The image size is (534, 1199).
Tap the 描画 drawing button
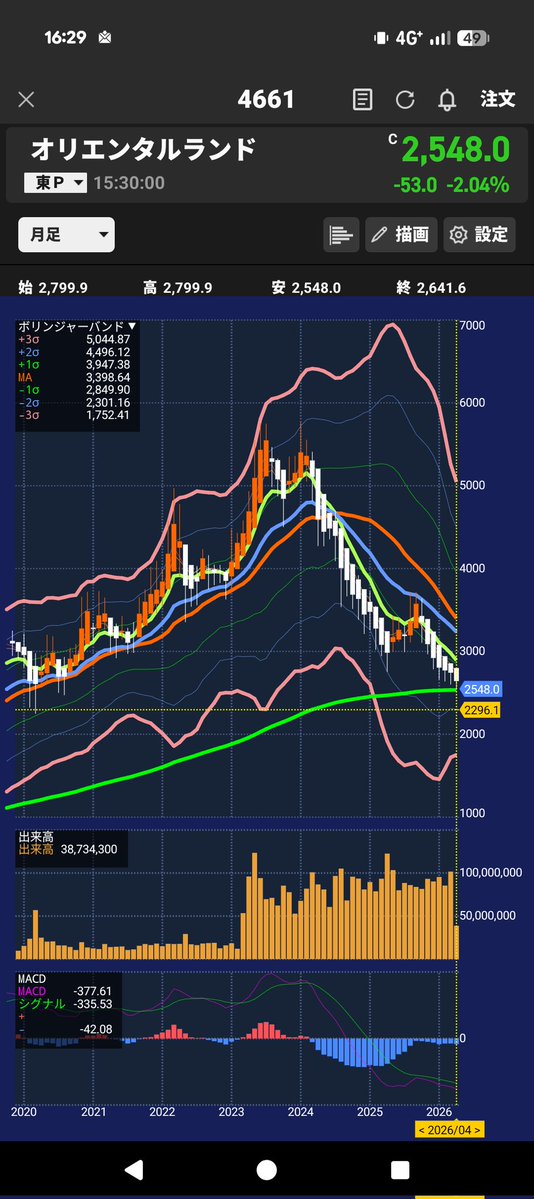(x=400, y=235)
